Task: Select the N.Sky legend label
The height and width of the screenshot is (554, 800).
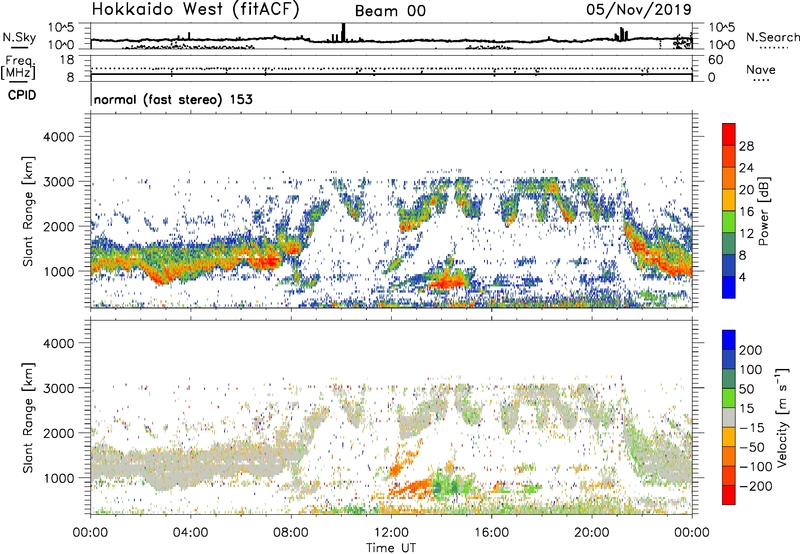Action: click(19, 37)
